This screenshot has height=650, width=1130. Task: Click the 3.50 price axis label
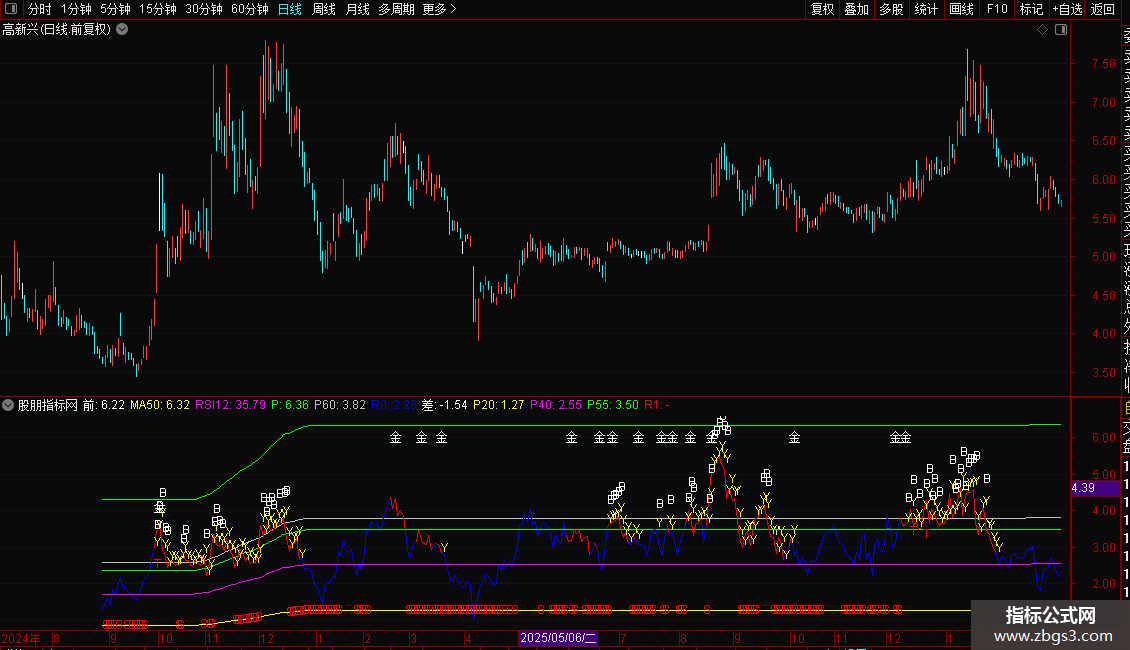(1103, 373)
